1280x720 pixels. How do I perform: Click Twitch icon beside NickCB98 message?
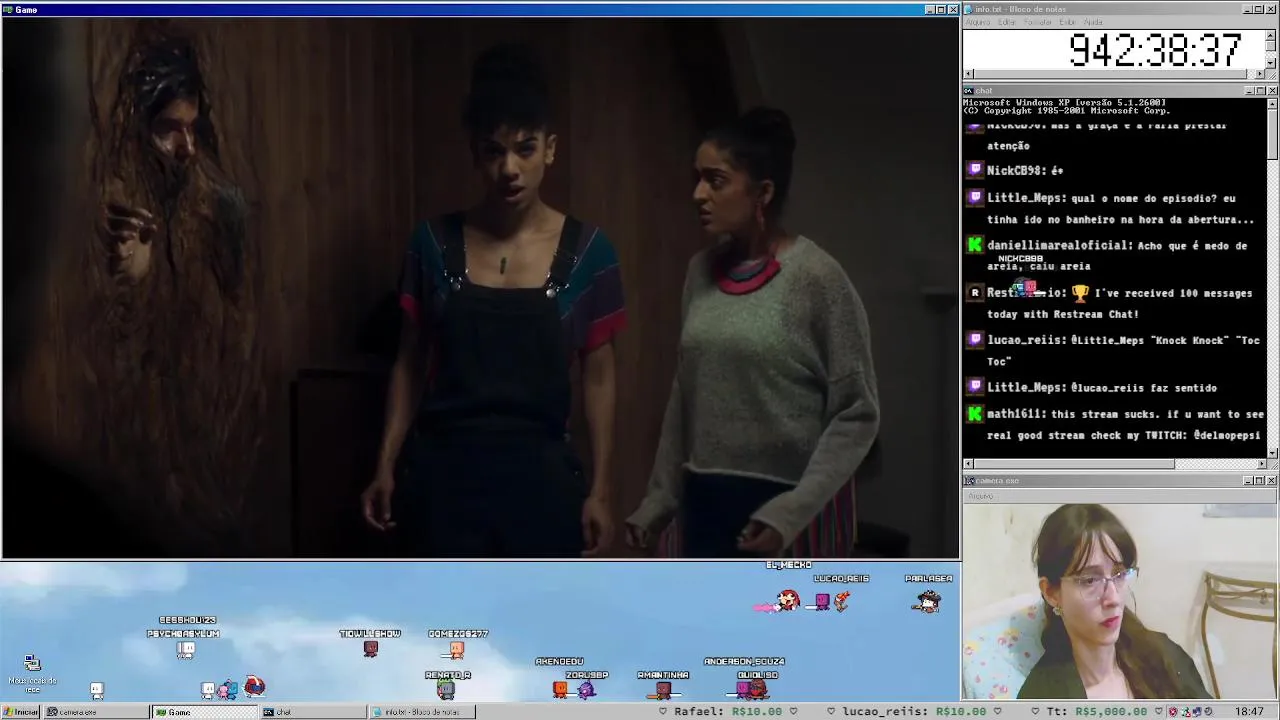[975, 171]
